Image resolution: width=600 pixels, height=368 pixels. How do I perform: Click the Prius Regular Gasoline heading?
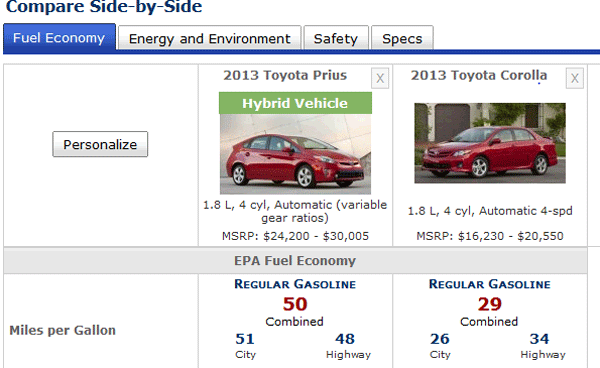tap(295, 284)
